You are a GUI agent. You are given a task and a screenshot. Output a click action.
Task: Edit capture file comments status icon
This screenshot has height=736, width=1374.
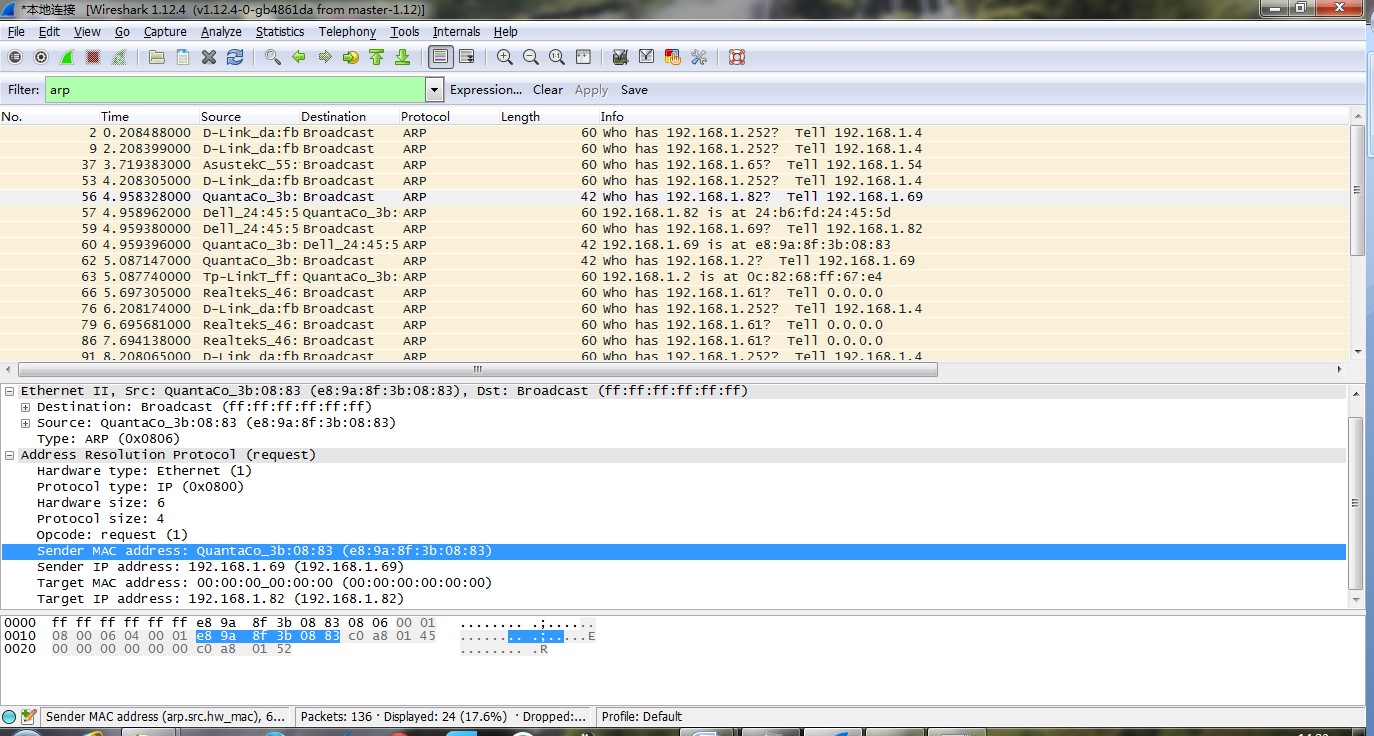[28, 716]
